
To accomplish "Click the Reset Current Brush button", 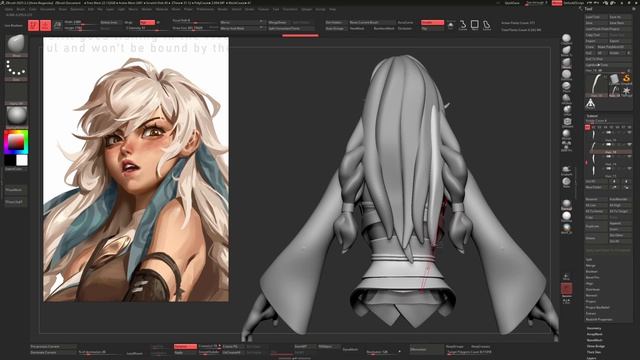I will coord(372,22).
